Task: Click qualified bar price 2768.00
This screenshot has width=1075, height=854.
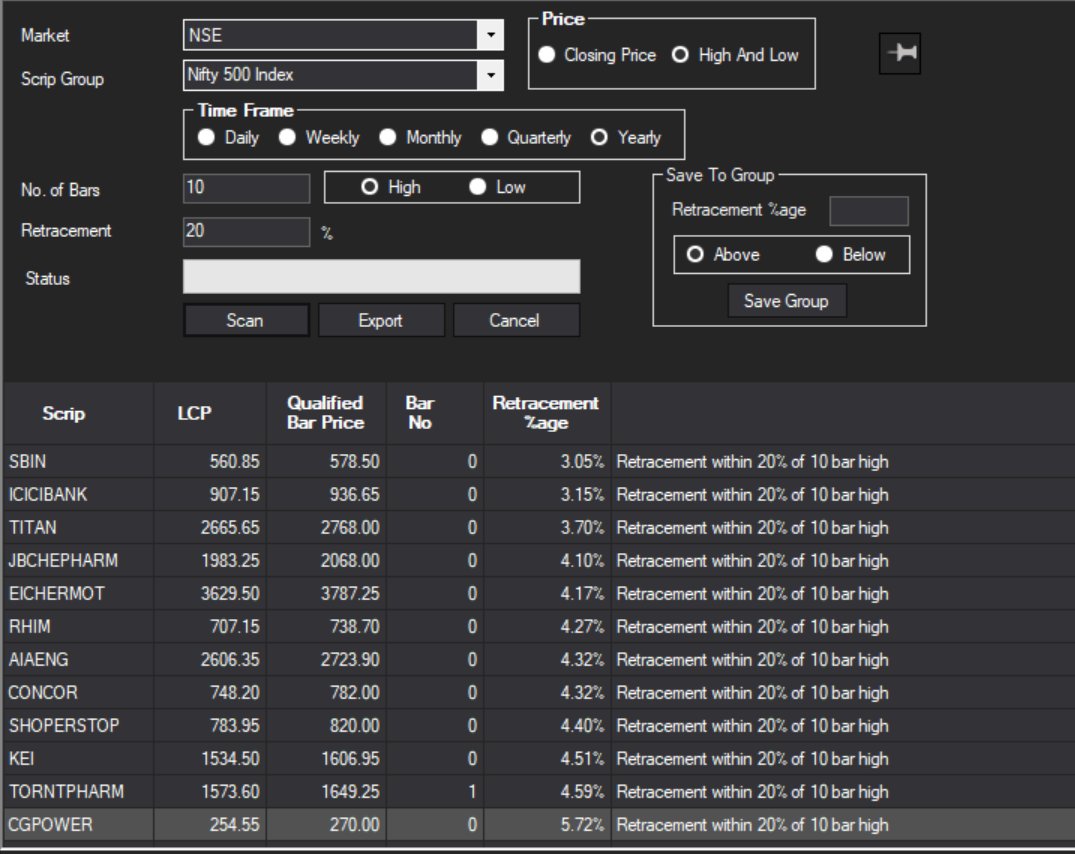Action: (x=350, y=528)
